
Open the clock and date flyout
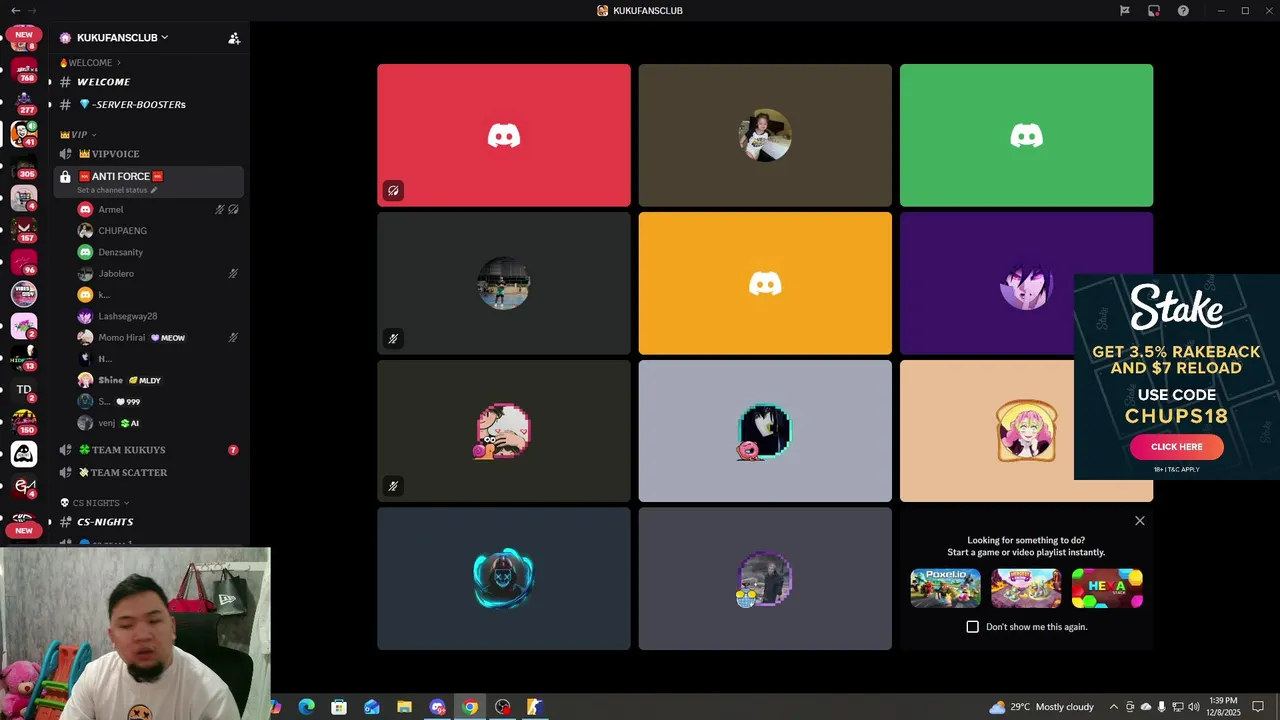click(1224, 707)
